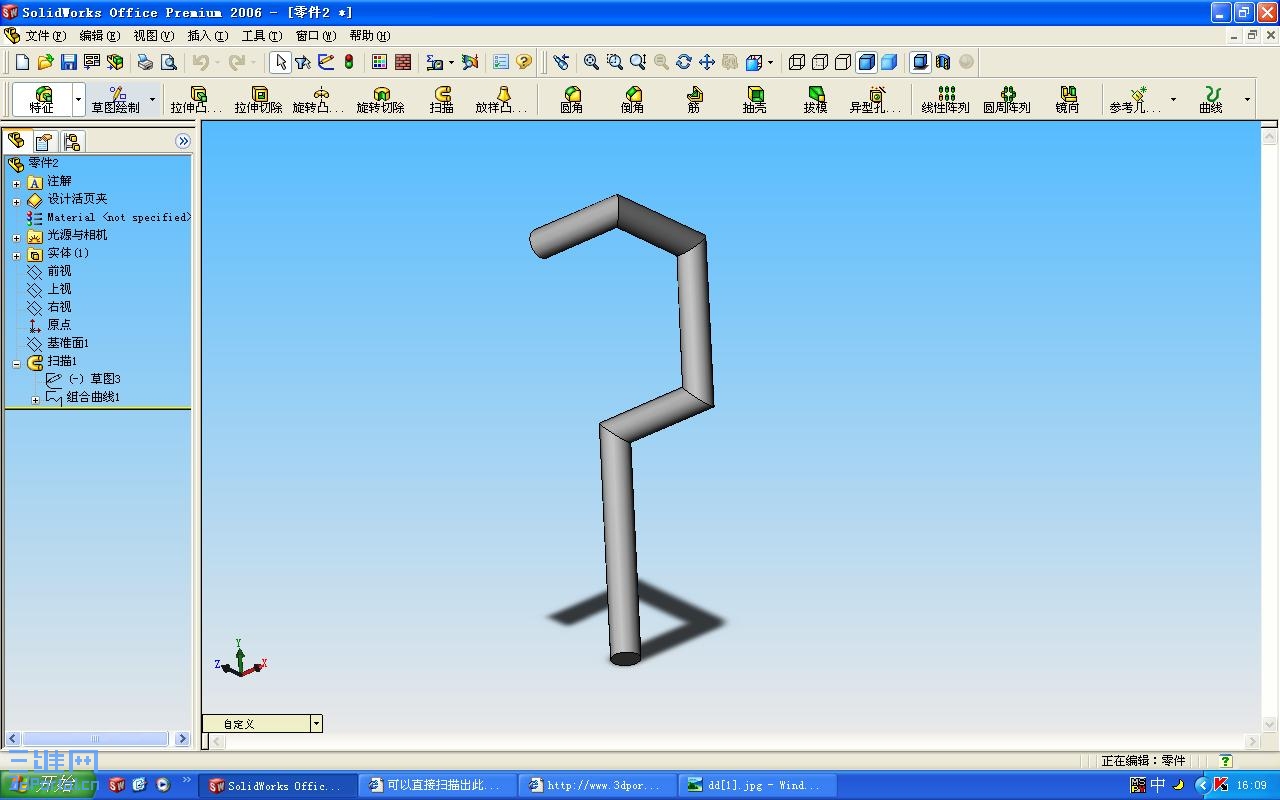Click the Rib (筋) tool
Image resolution: width=1280 pixels, height=800 pixels.
[694, 100]
